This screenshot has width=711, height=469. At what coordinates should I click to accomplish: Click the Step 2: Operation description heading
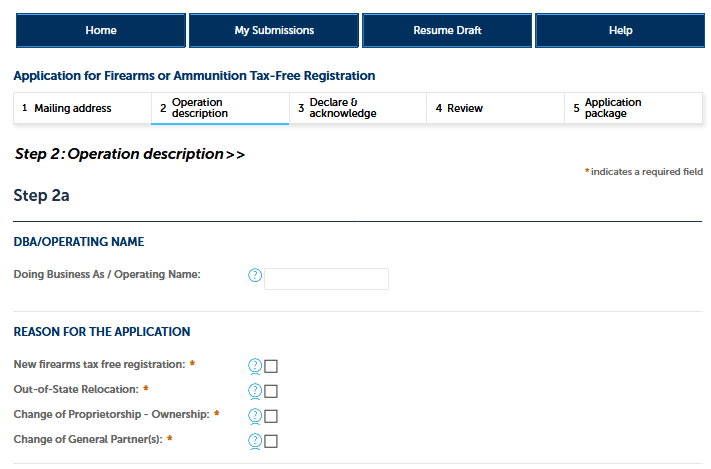pos(130,154)
